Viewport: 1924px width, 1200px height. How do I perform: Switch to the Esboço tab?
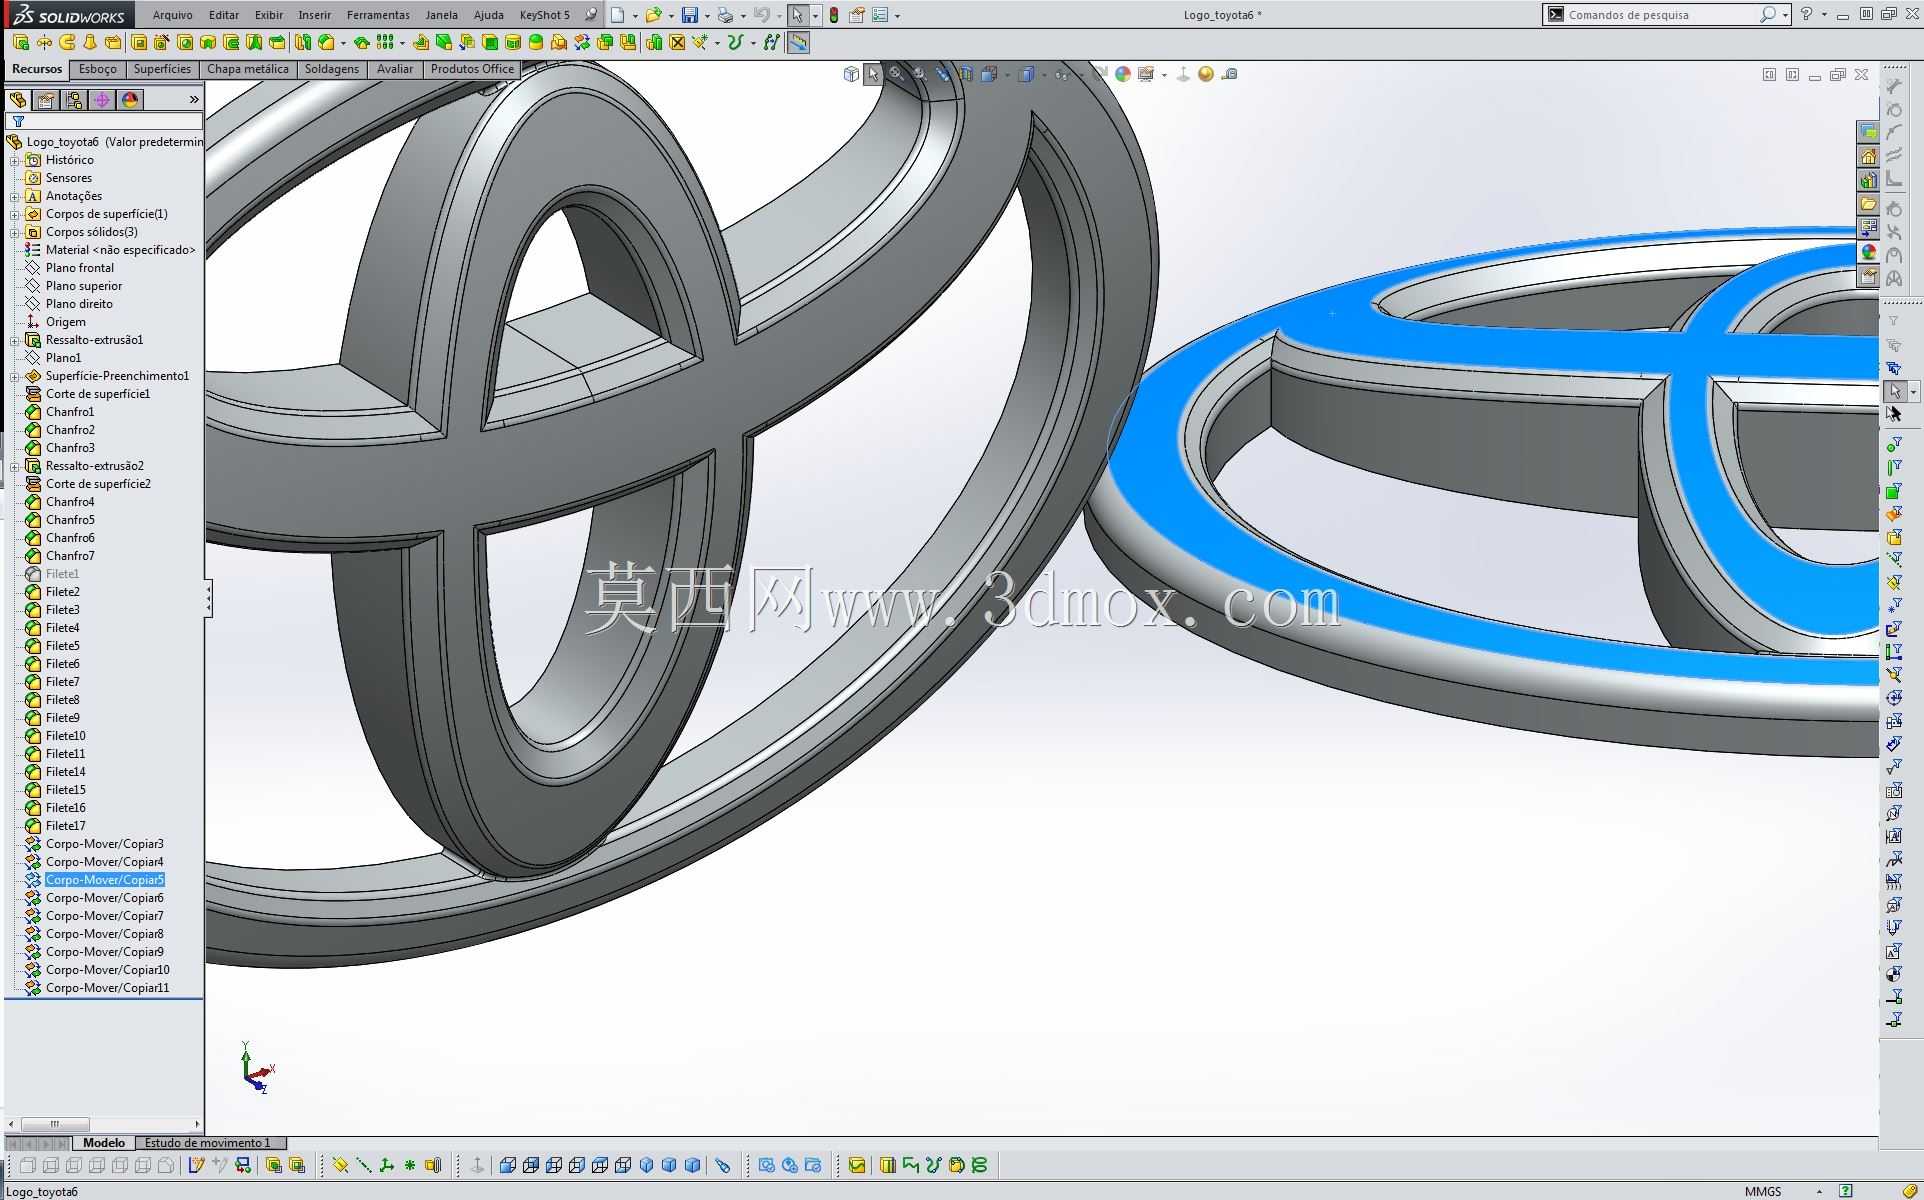pos(98,69)
